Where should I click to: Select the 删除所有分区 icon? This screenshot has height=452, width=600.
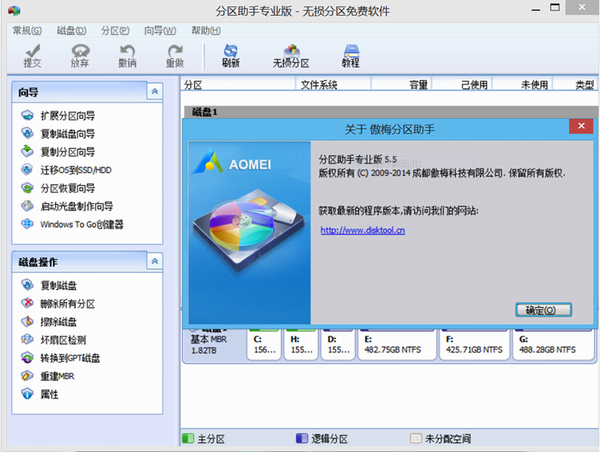(x=27, y=303)
